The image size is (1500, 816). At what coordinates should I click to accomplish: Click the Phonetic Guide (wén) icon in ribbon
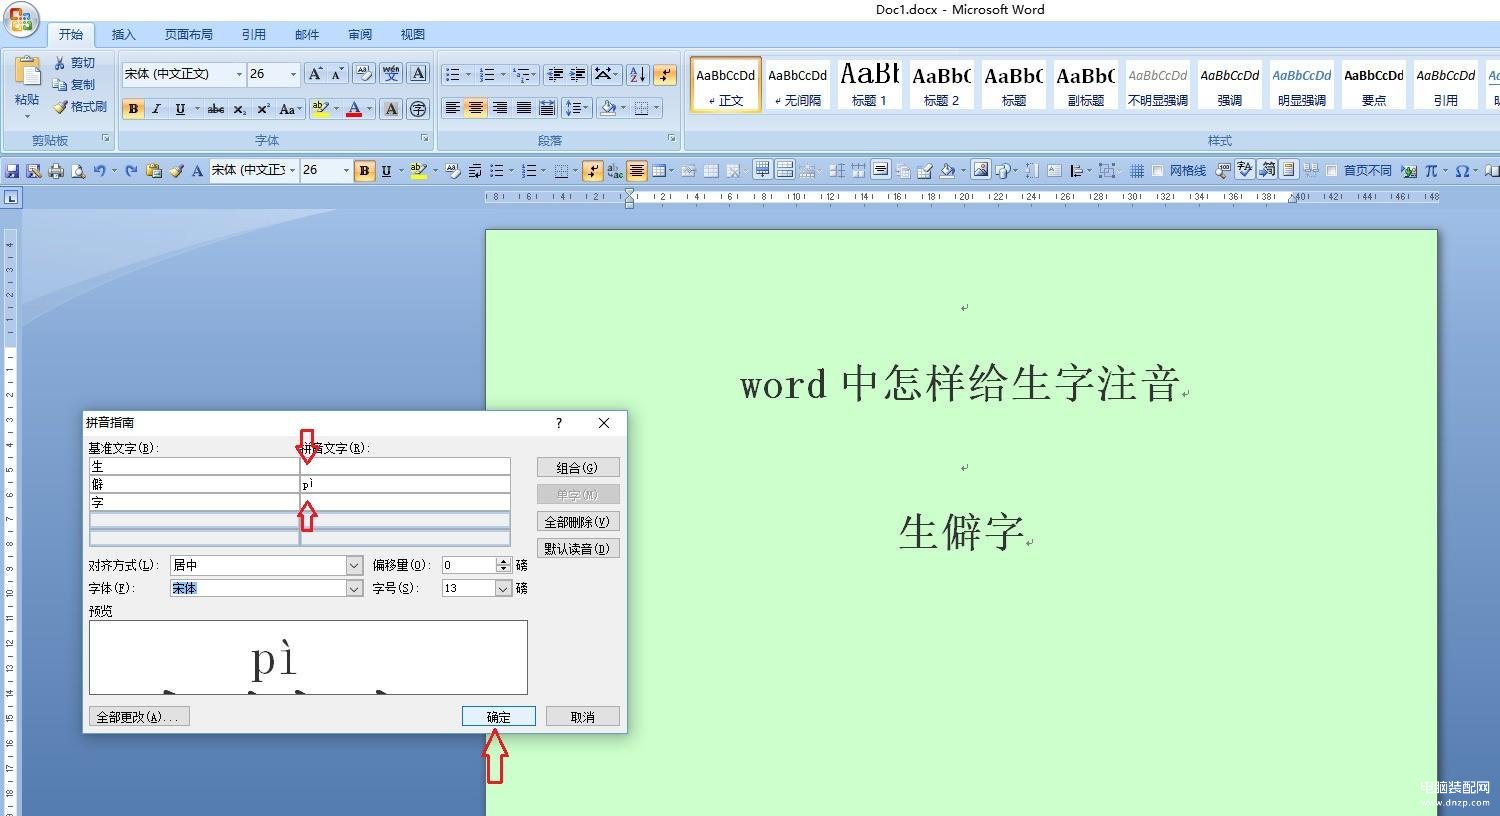391,74
